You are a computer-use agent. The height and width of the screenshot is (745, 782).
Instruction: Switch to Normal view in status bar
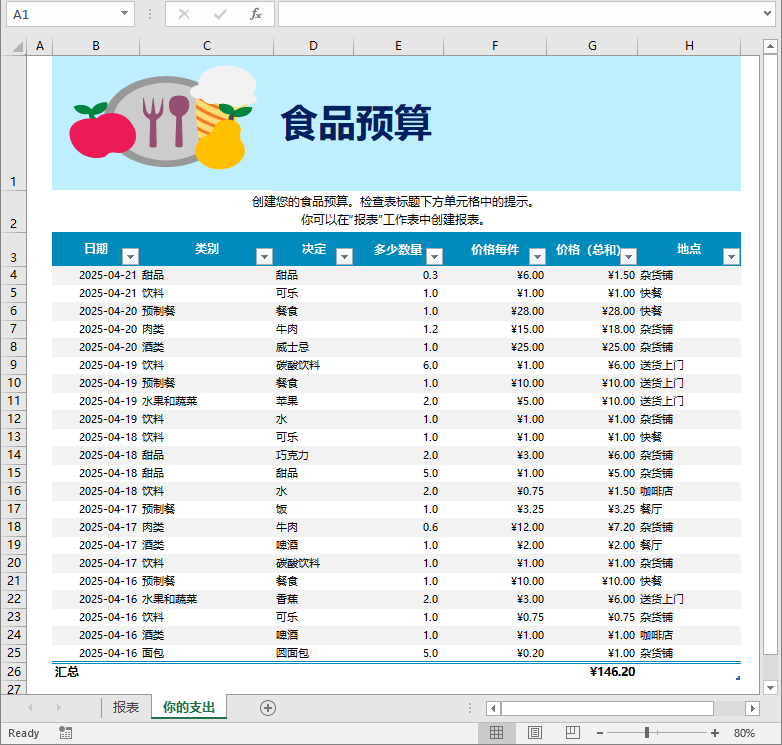(496, 733)
